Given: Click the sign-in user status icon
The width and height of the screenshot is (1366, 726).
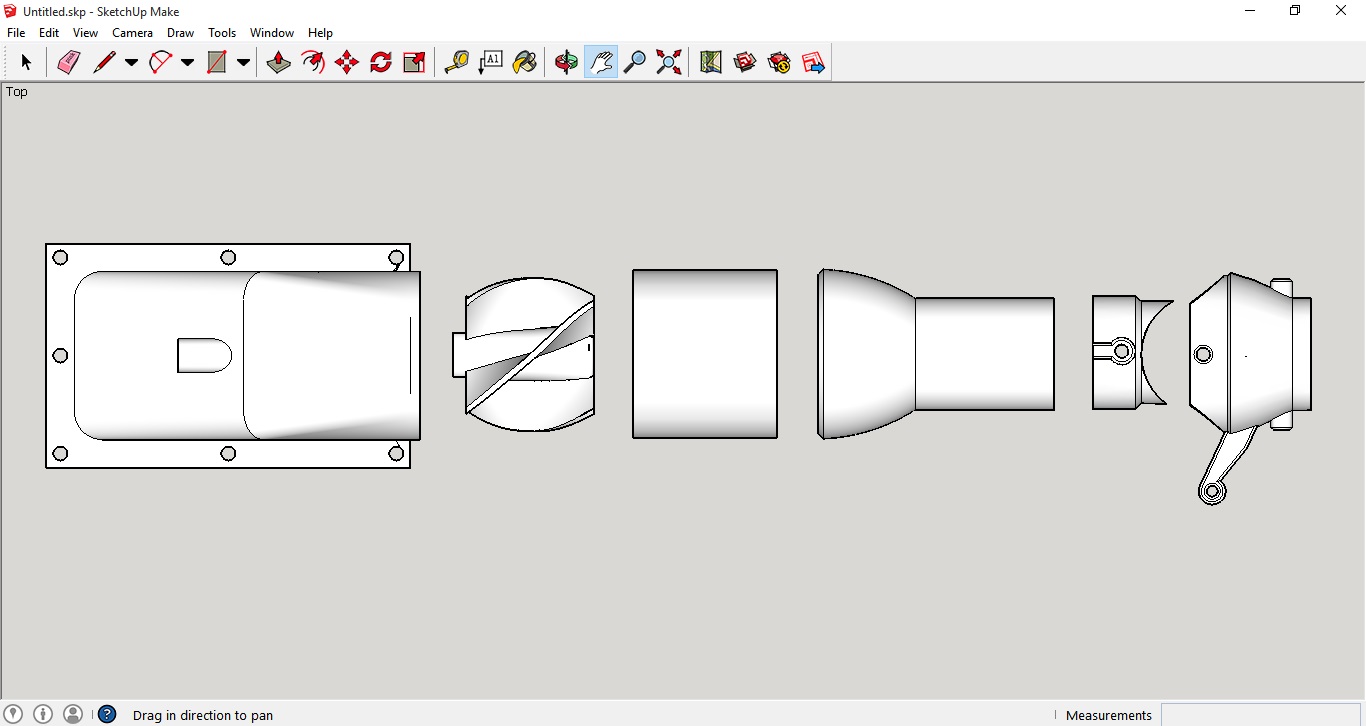Looking at the screenshot, I should tap(73, 714).
